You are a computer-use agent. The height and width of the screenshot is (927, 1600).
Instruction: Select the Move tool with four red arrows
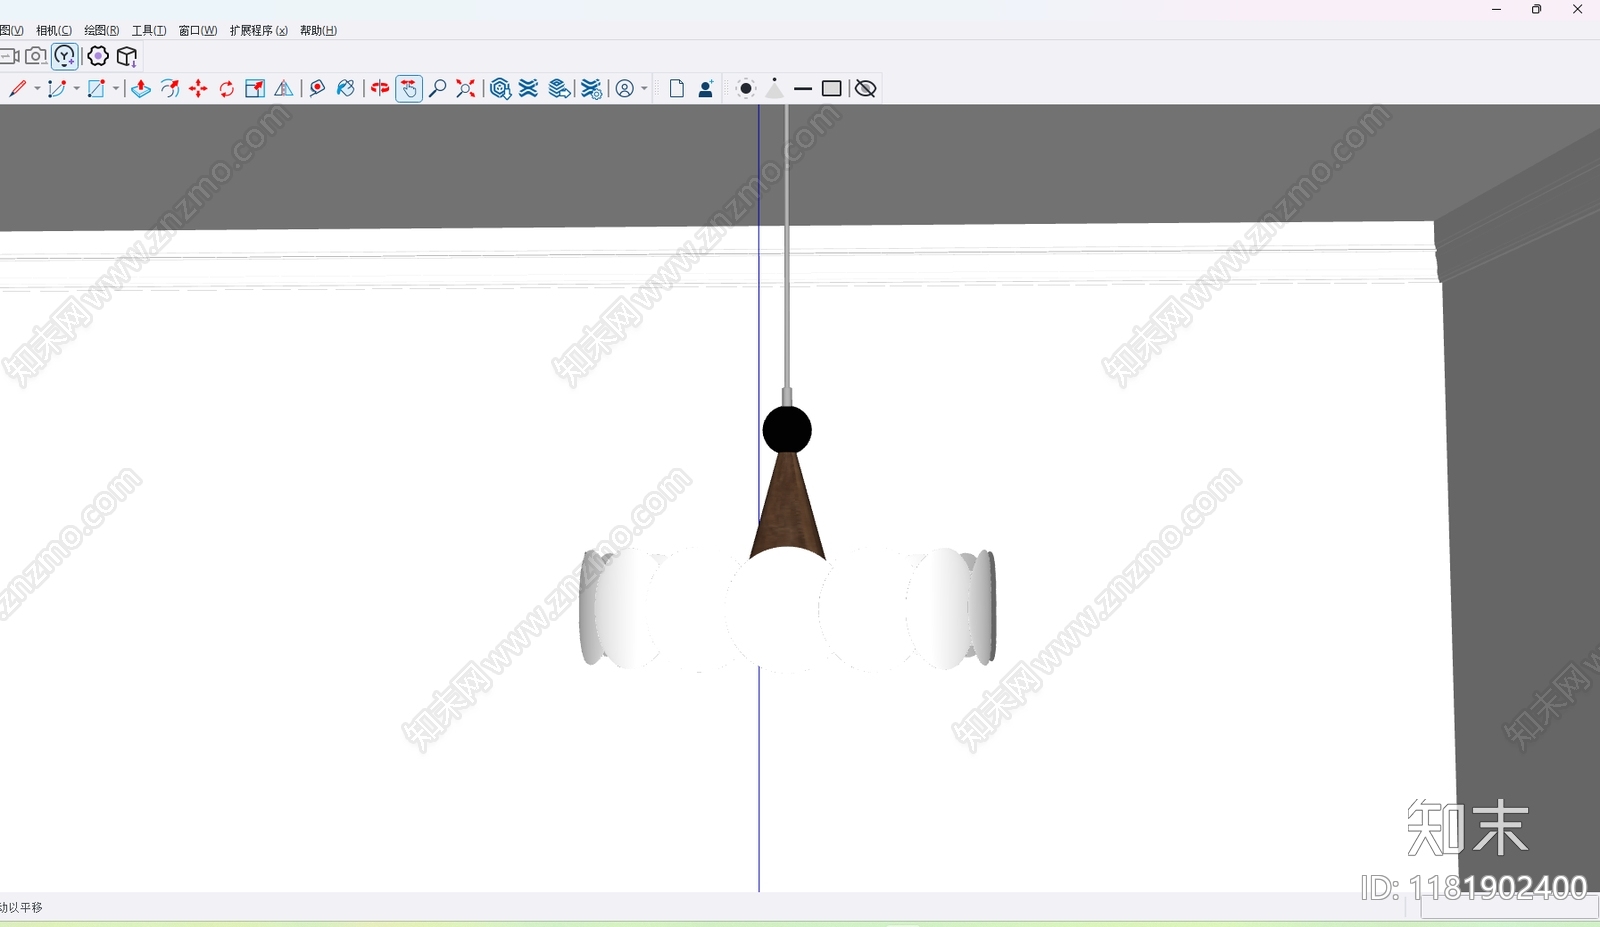198,89
